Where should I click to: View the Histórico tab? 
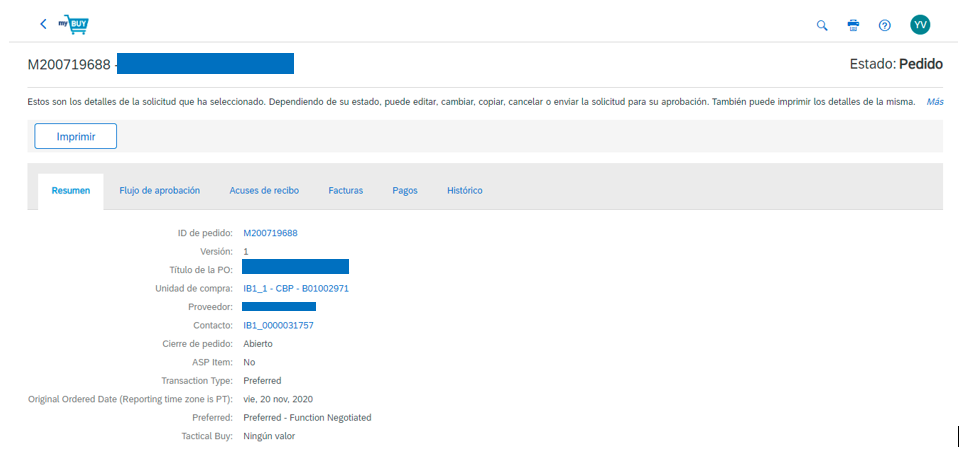coord(464,191)
